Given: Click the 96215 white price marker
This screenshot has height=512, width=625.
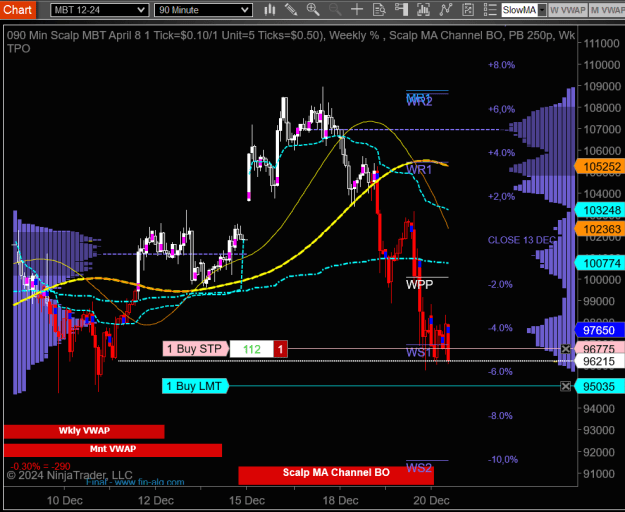Looking at the screenshot, I should 599,361.
